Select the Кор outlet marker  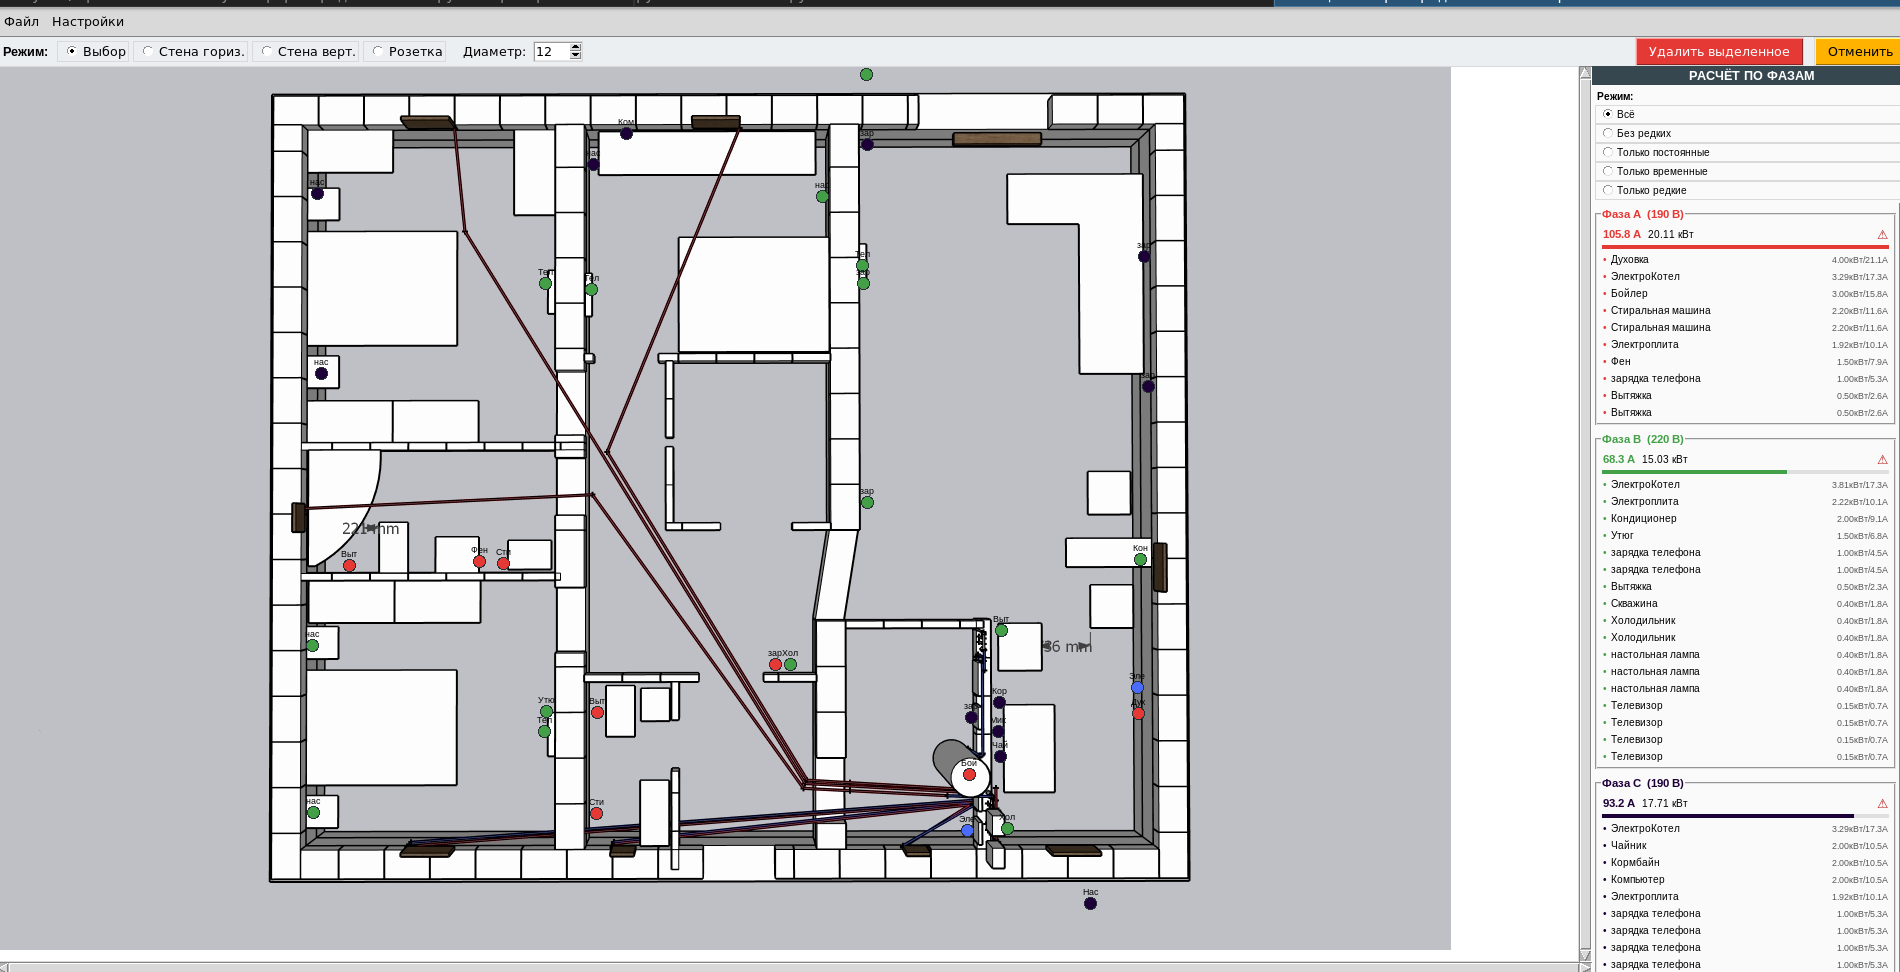pyautogui.click(x=999, y=702)
